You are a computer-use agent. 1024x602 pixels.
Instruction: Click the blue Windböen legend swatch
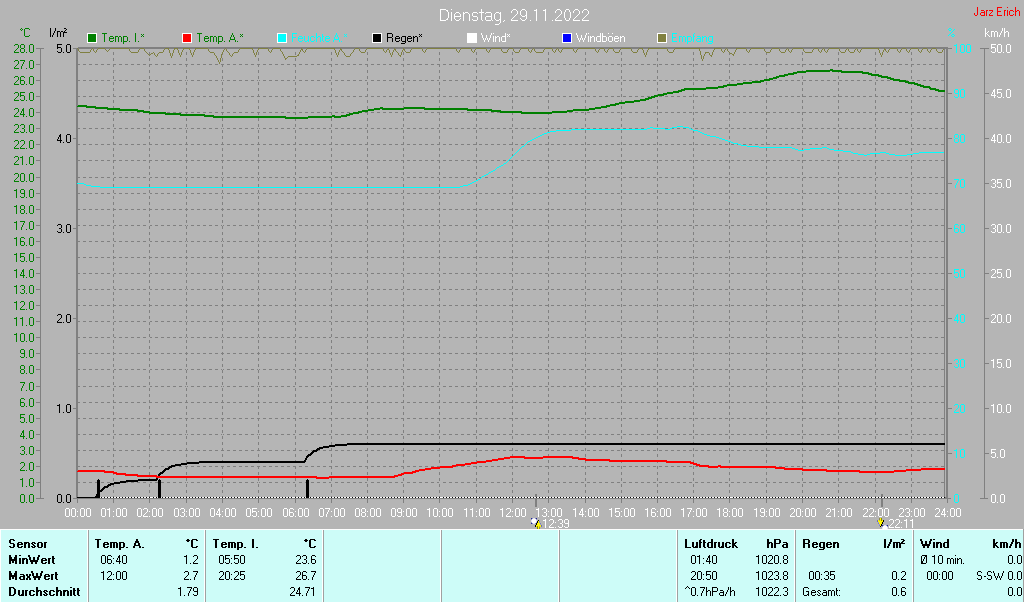click(x=567, y=38)
